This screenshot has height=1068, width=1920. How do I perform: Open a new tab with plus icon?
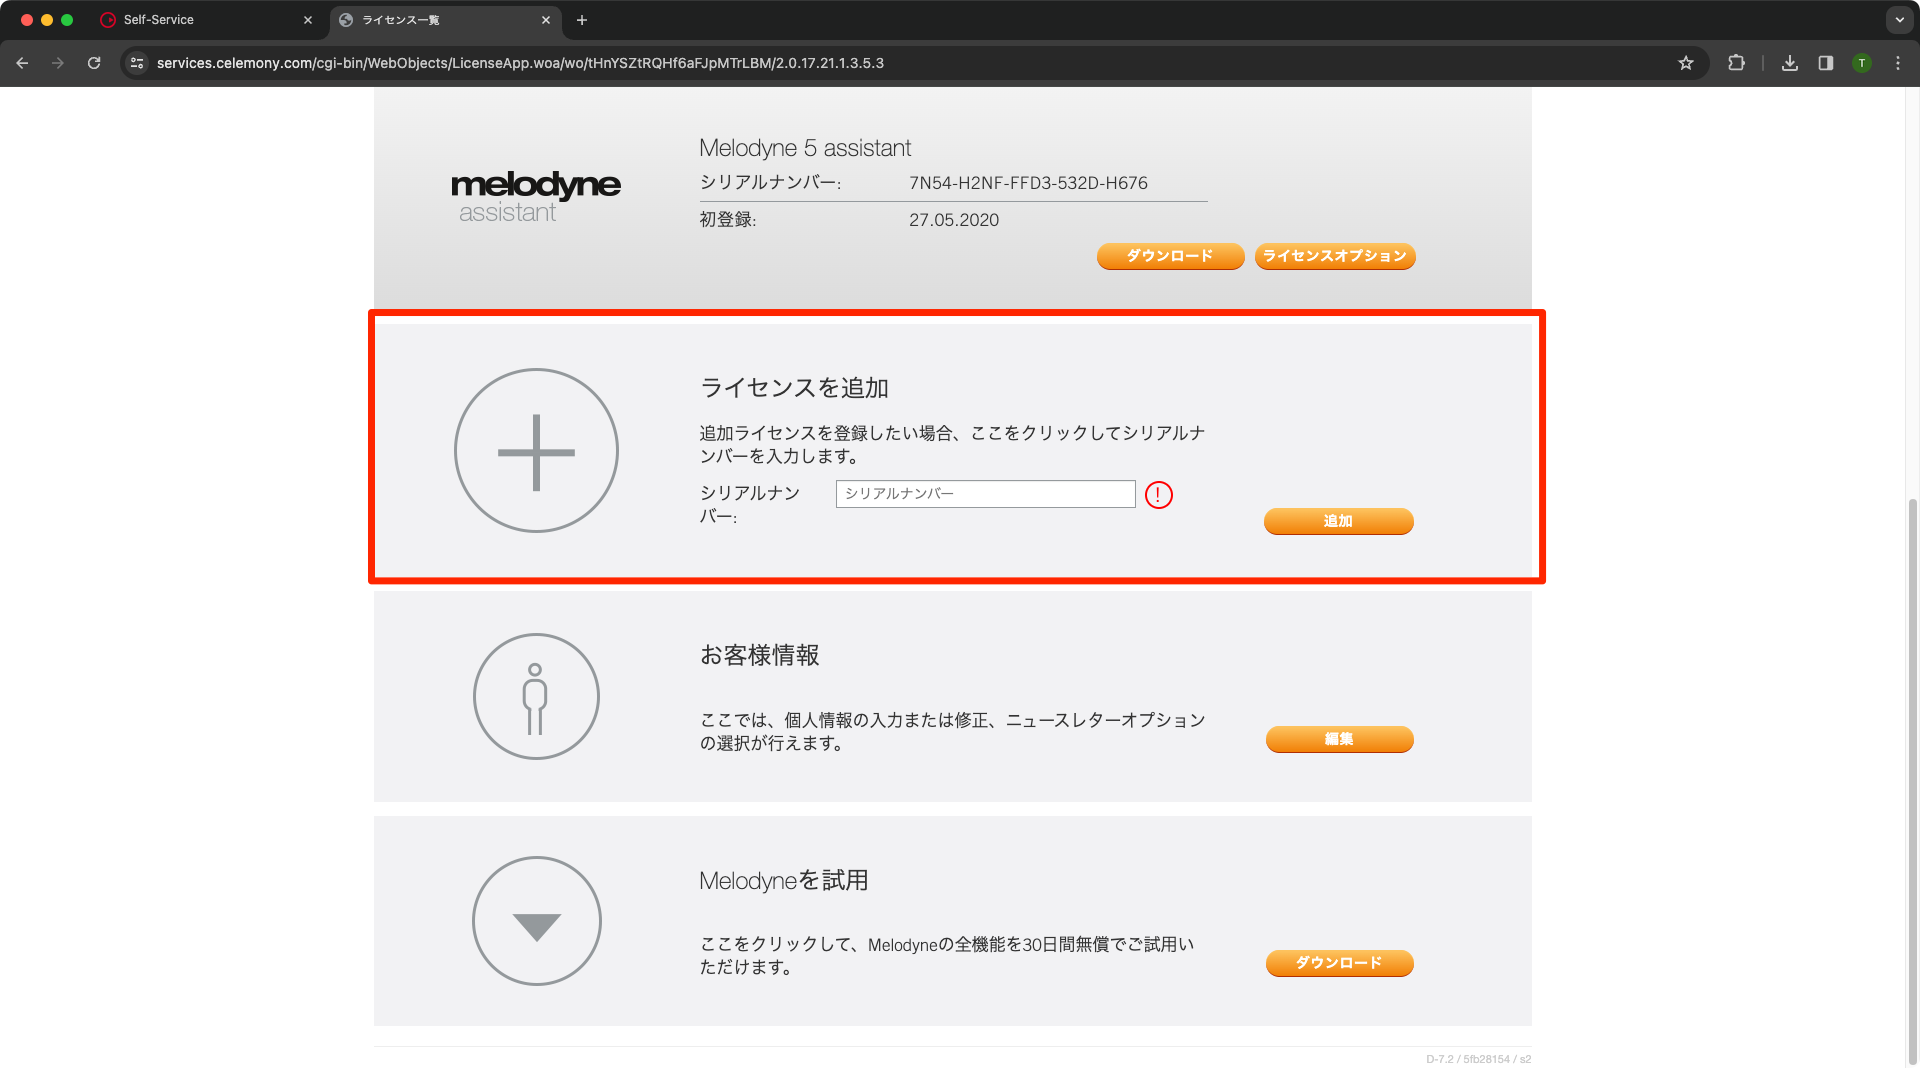click(x=582, y=20)
